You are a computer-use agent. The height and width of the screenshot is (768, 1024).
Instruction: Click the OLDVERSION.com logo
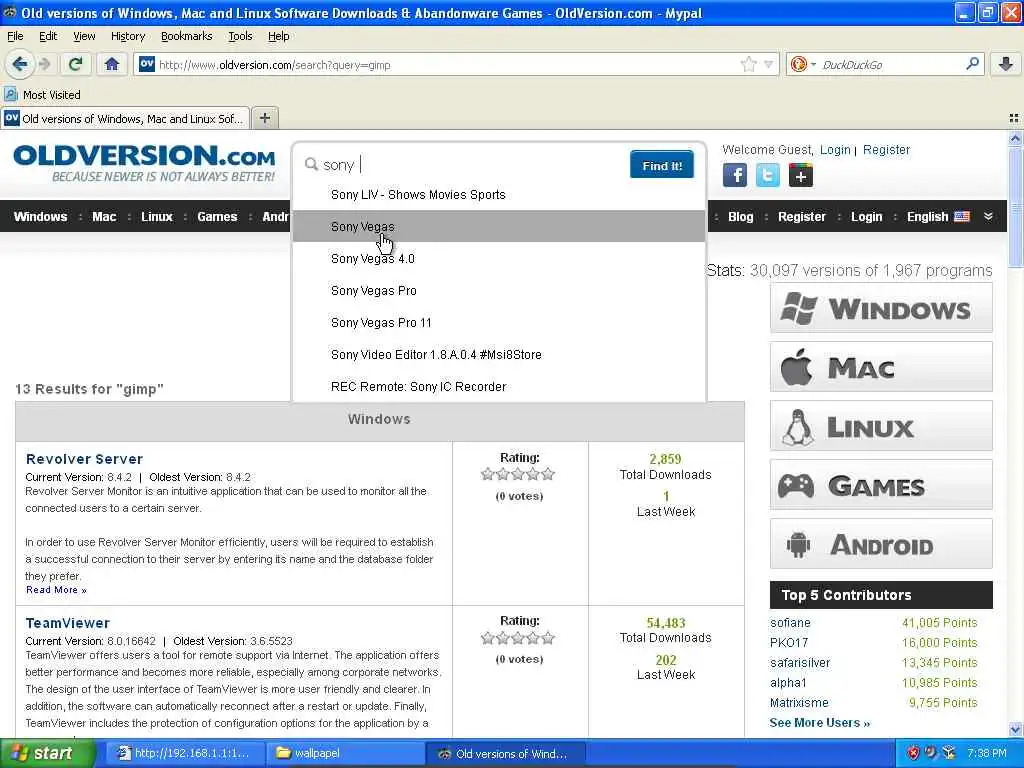click(144, 163)
